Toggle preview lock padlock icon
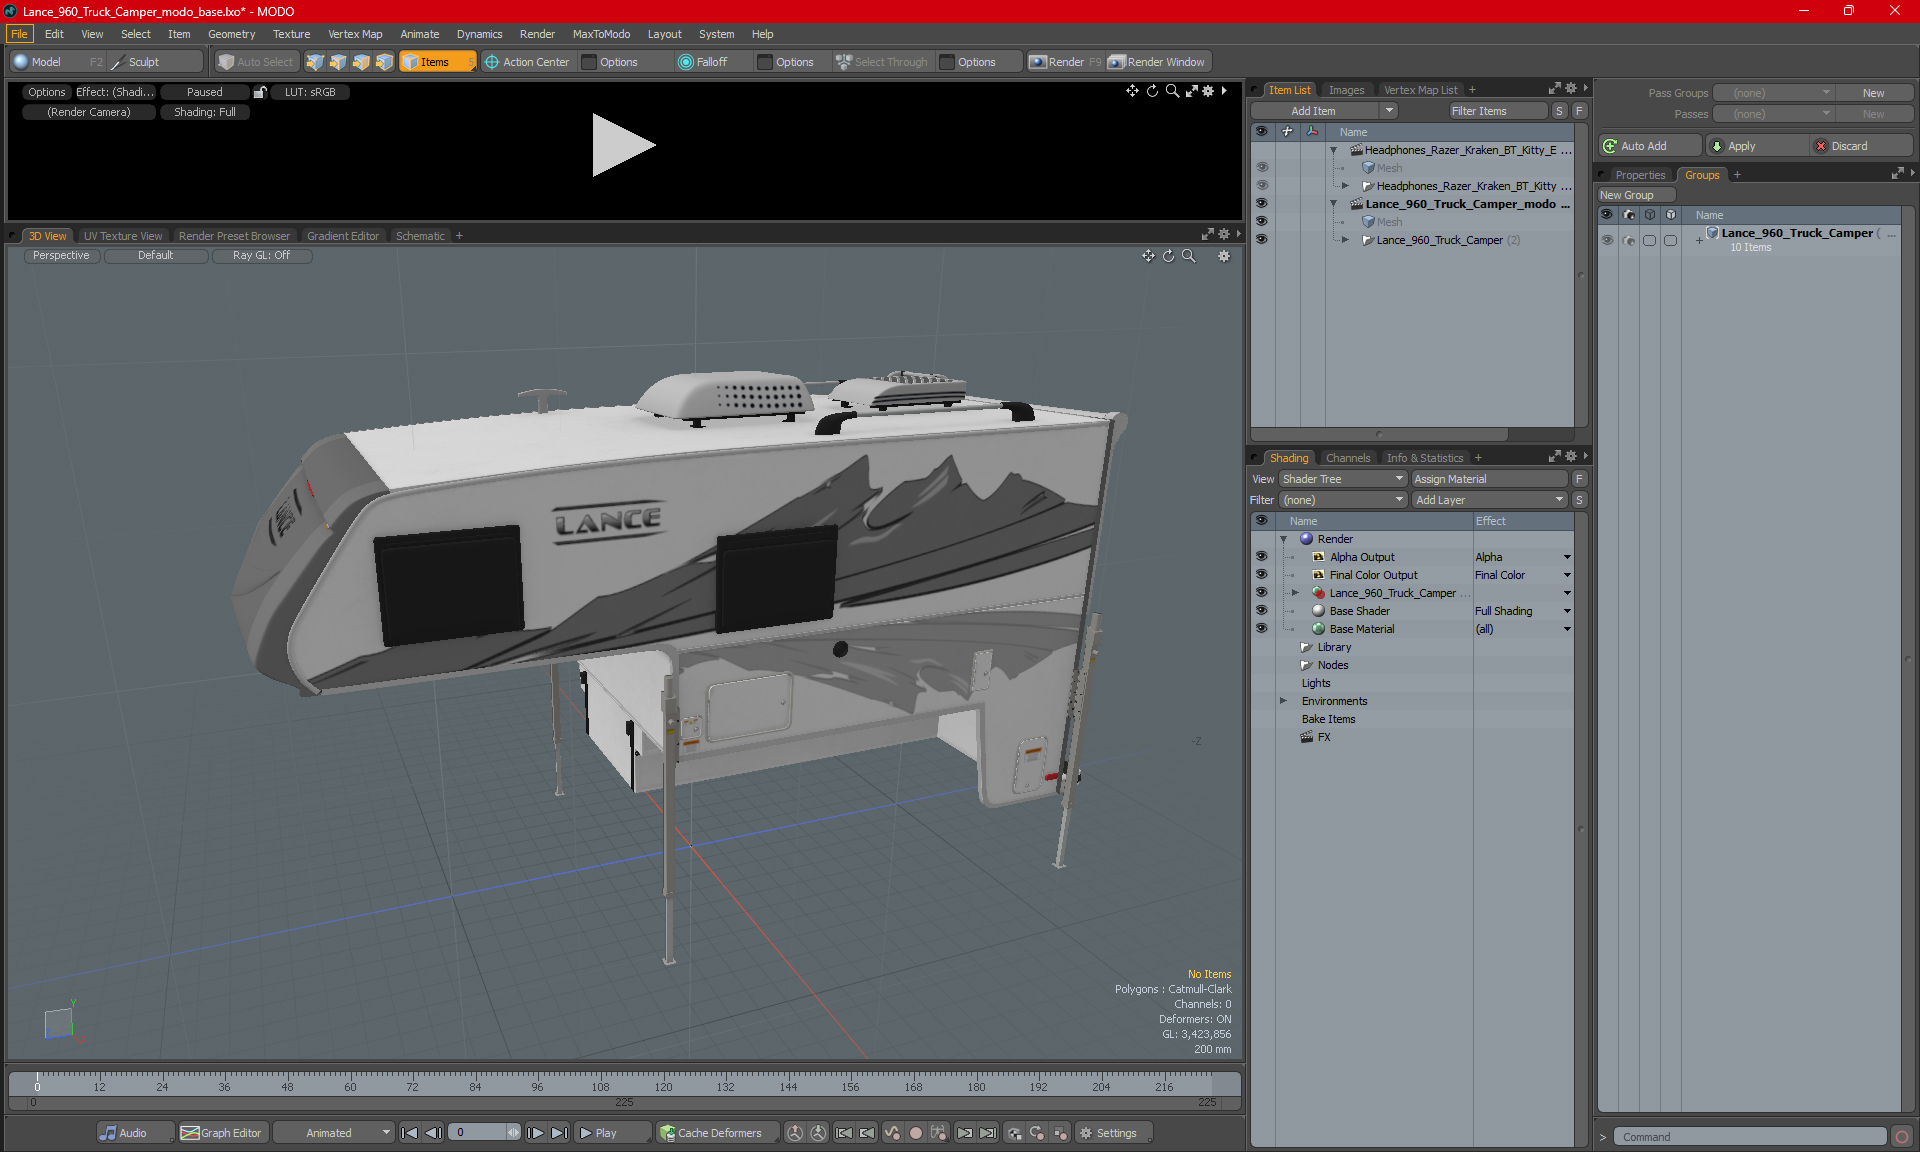Screen dimensions: 1920x1152 (x=260, y=92)
